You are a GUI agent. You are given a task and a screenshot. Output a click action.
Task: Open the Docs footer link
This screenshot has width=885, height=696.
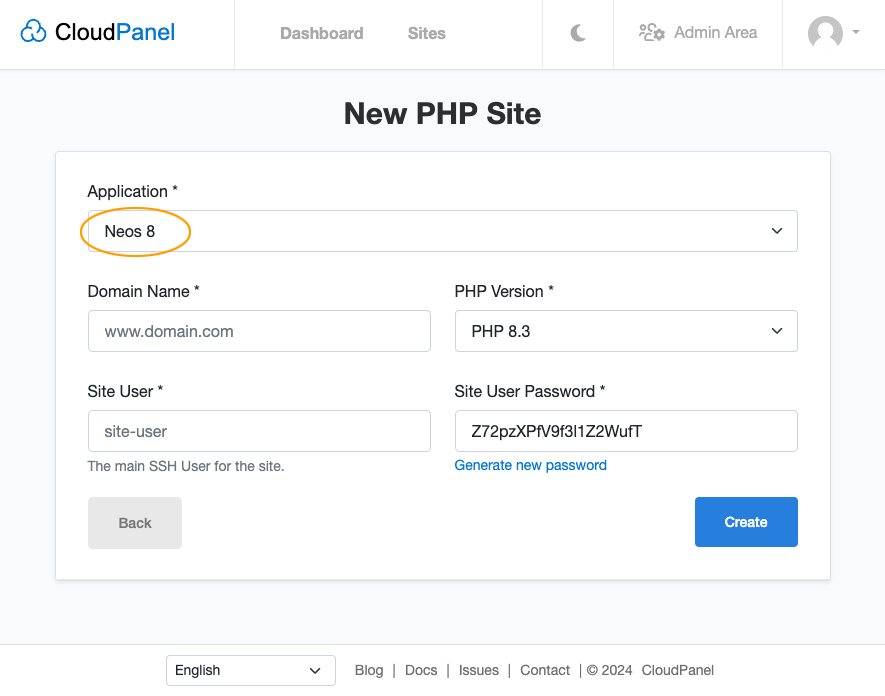(x=421, y=670)
